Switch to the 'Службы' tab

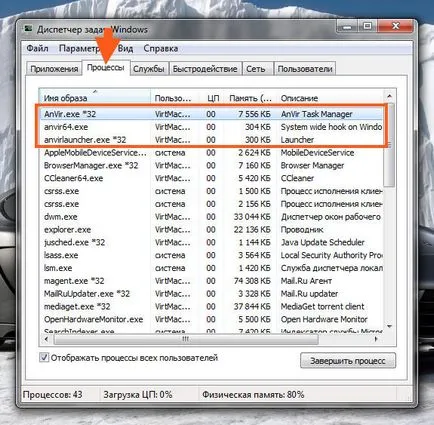[x=149, y=69]
